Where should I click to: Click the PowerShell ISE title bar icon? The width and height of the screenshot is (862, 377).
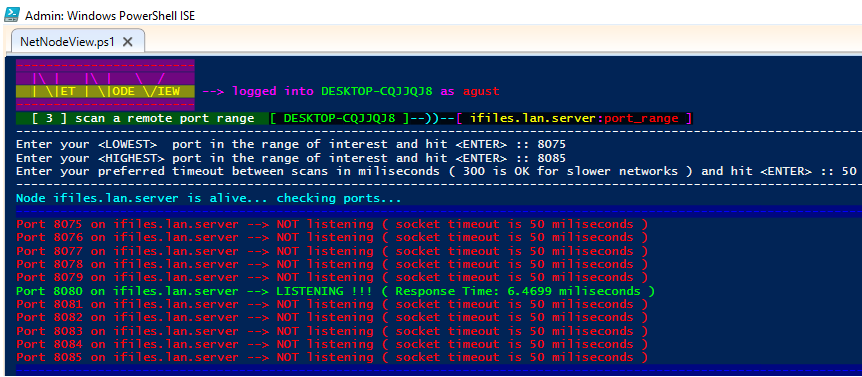[12, 14]
